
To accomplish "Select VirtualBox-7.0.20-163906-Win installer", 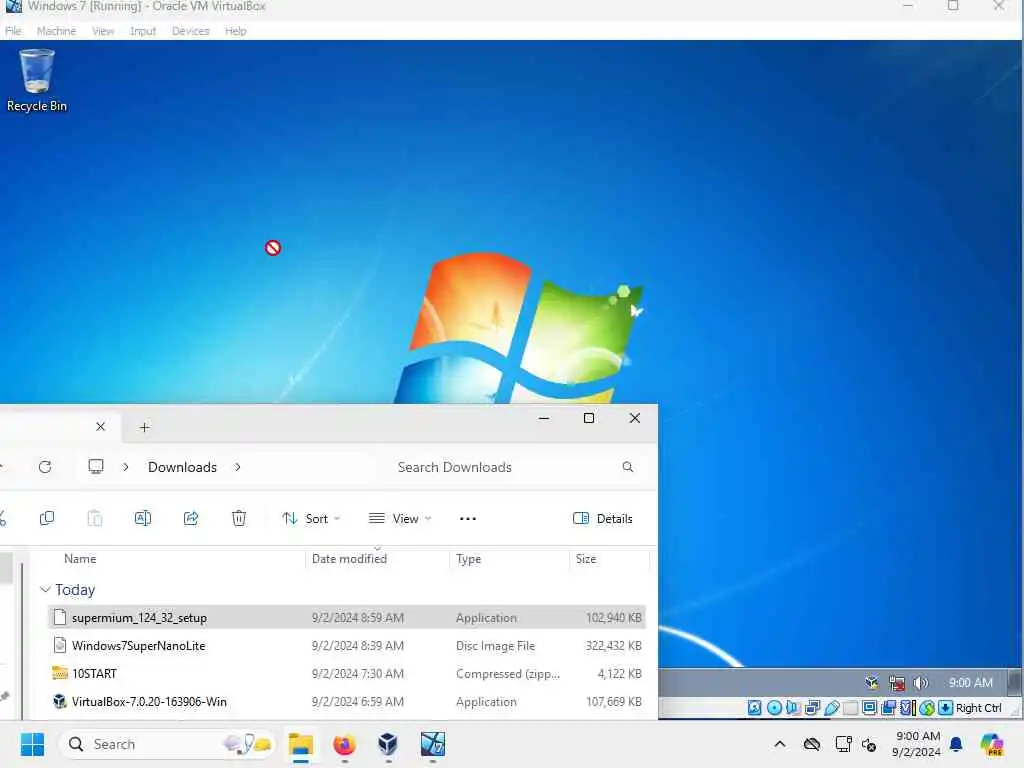I will pos(347,701).
